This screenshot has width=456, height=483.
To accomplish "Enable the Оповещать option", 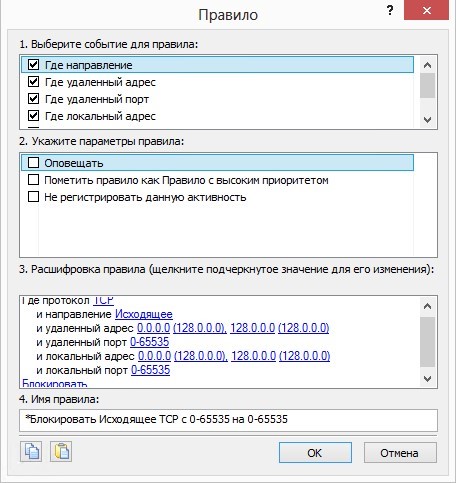I will click(x=33, y=163).
